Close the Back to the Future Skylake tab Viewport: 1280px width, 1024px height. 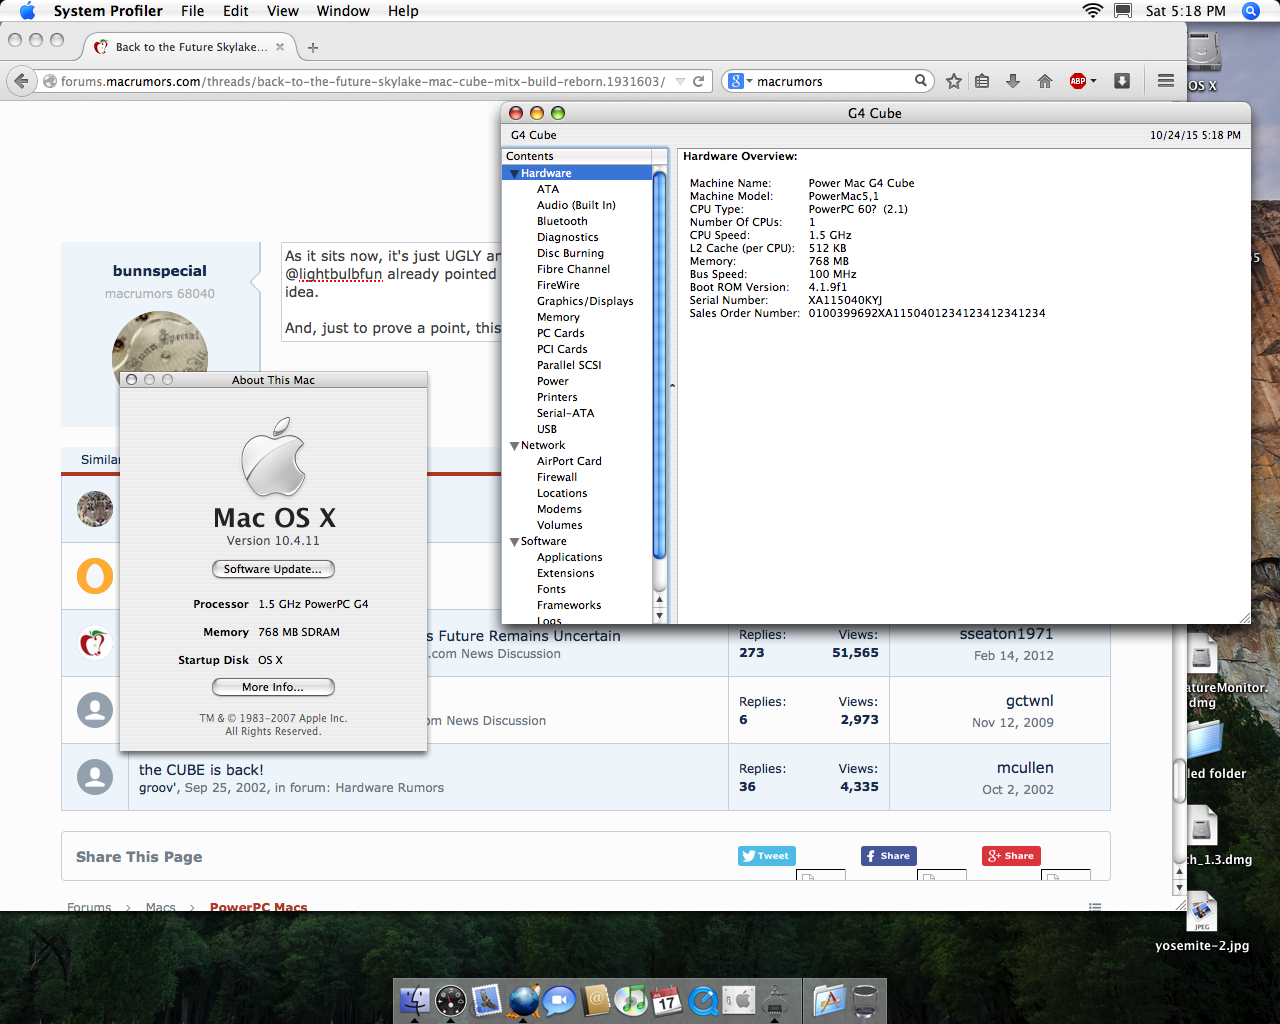(280, 47)
